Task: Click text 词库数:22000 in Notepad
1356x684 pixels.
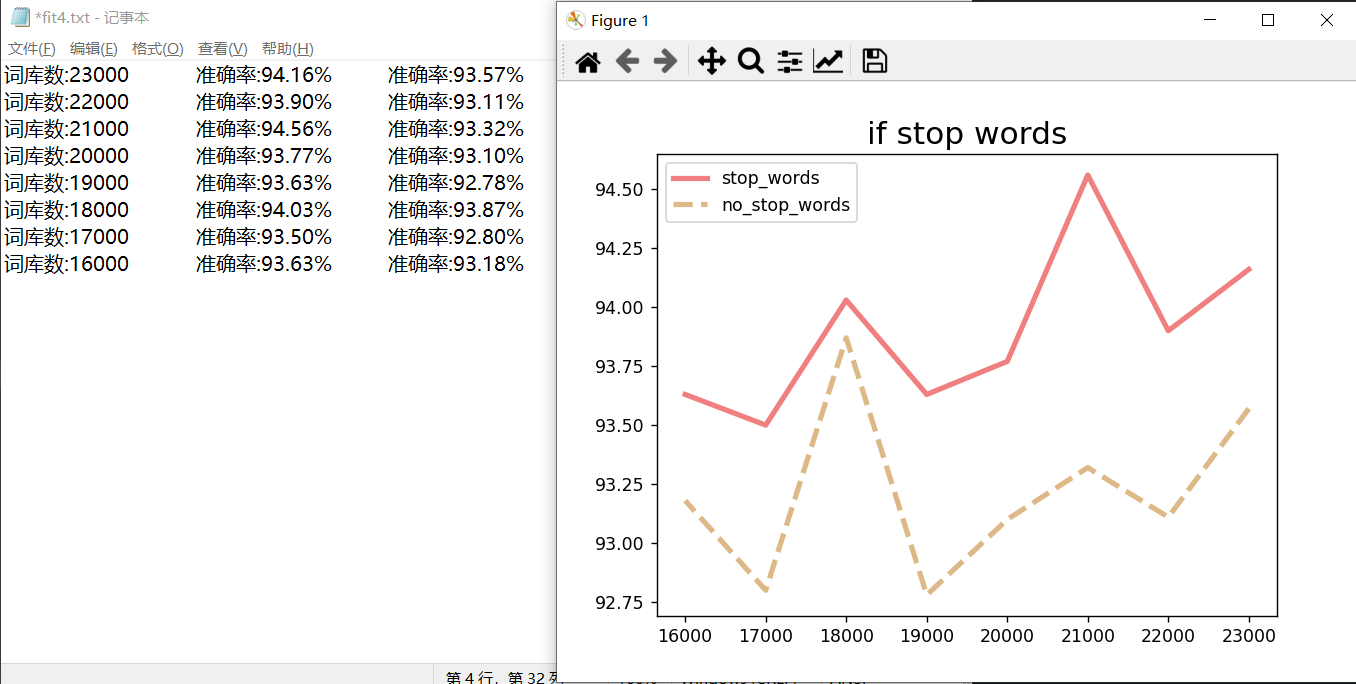Action: (67, 102)
